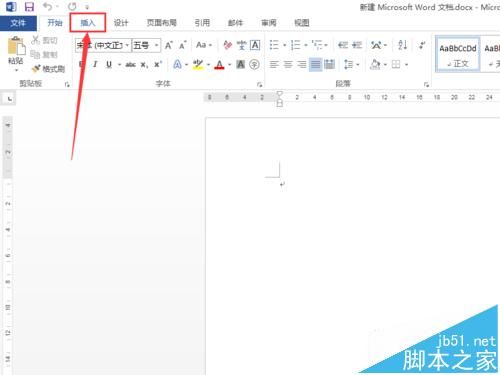Open the 视图 tab
This screenshot has height=375, width=500.
click(302, 23)
